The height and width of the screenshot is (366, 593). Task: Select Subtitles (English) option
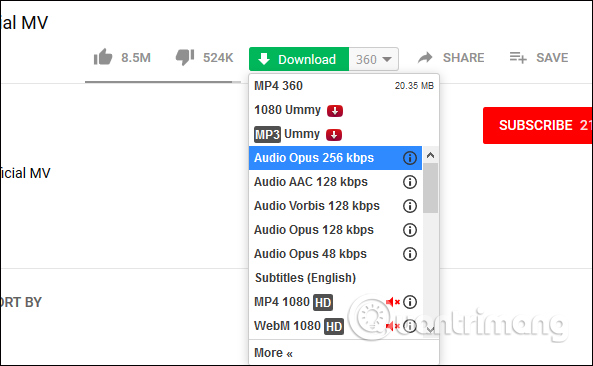click(x=335, y=278)
